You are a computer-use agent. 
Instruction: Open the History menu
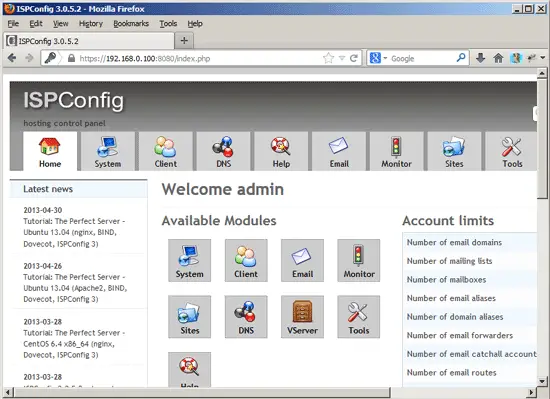pos(91,23)
